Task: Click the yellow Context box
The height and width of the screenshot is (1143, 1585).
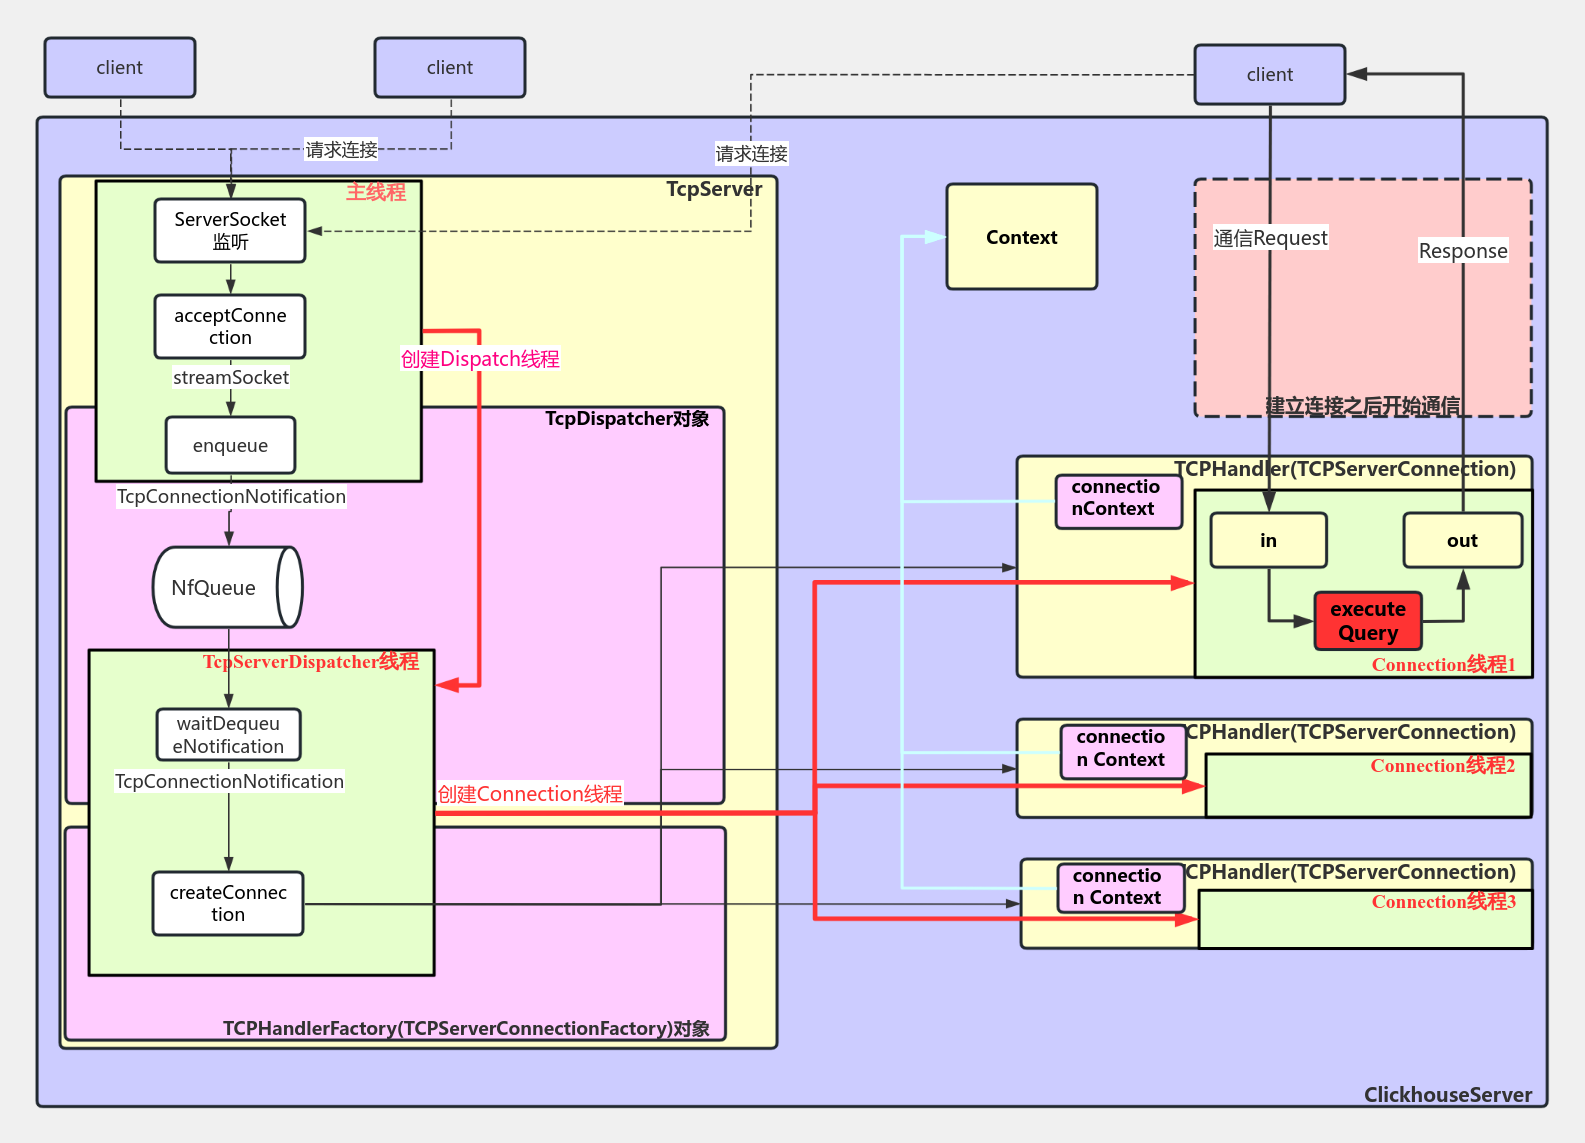Action: point(1021,237)
